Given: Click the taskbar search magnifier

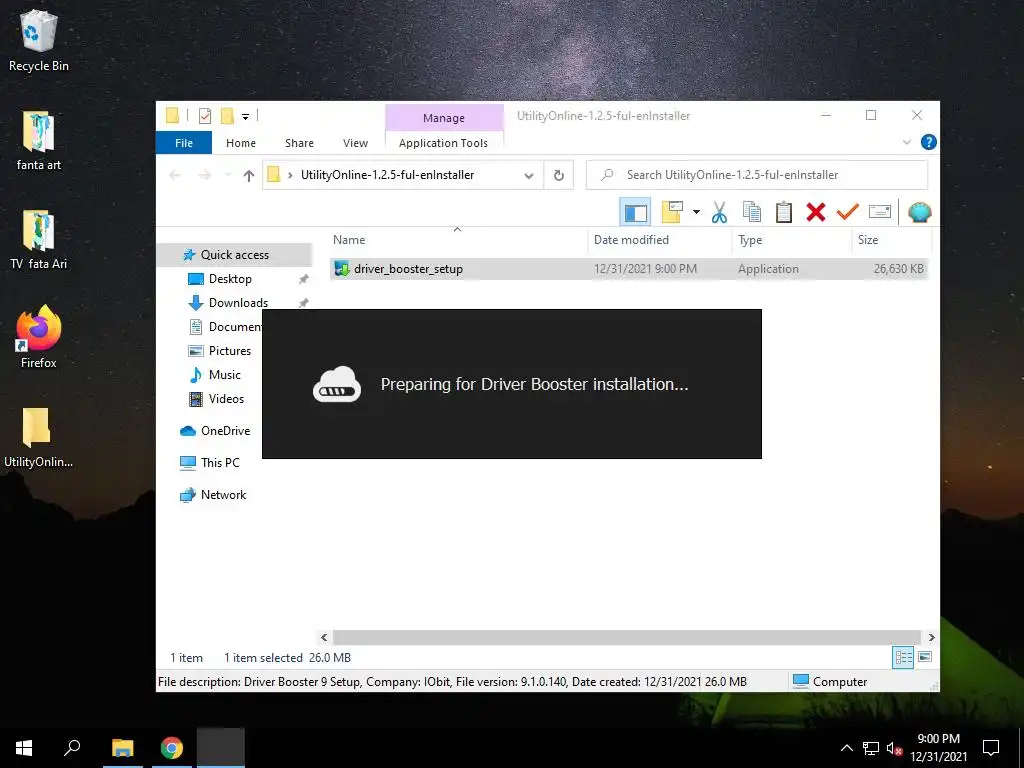Looking at the screenshot, I should click(72, 748).
